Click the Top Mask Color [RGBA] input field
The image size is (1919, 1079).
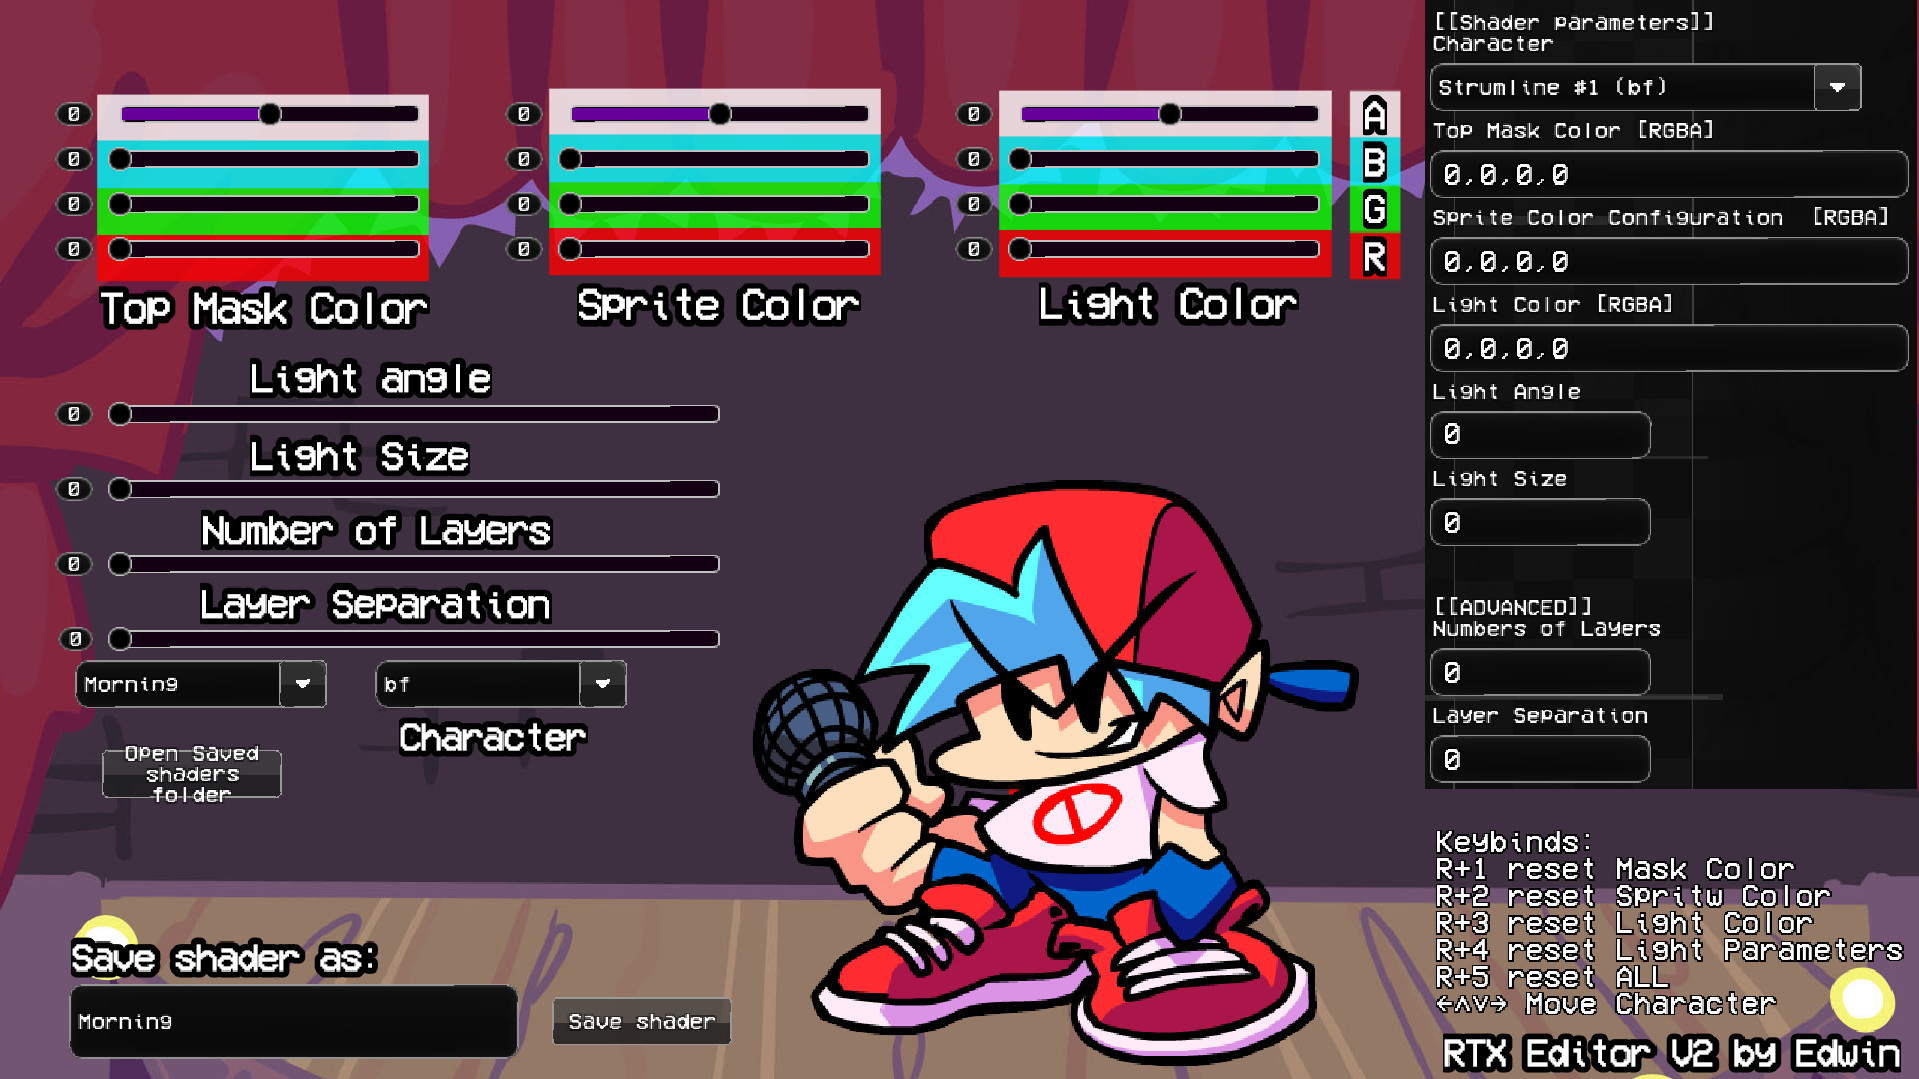[x=1669, y=174]
